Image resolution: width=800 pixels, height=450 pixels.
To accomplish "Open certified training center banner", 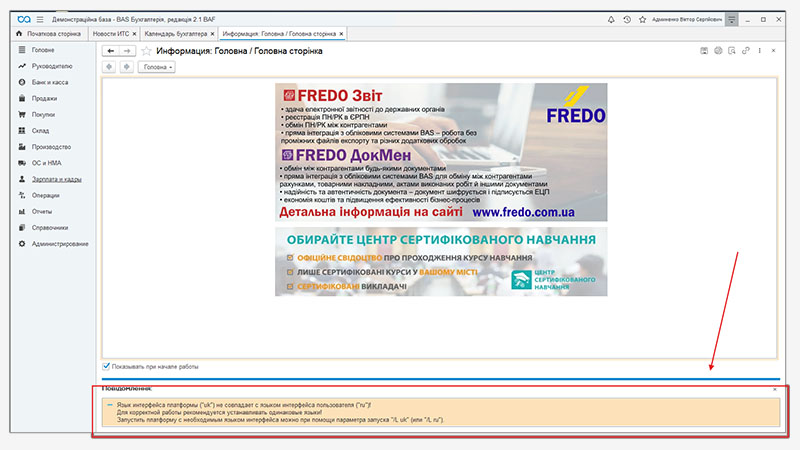I will [441, 261].
